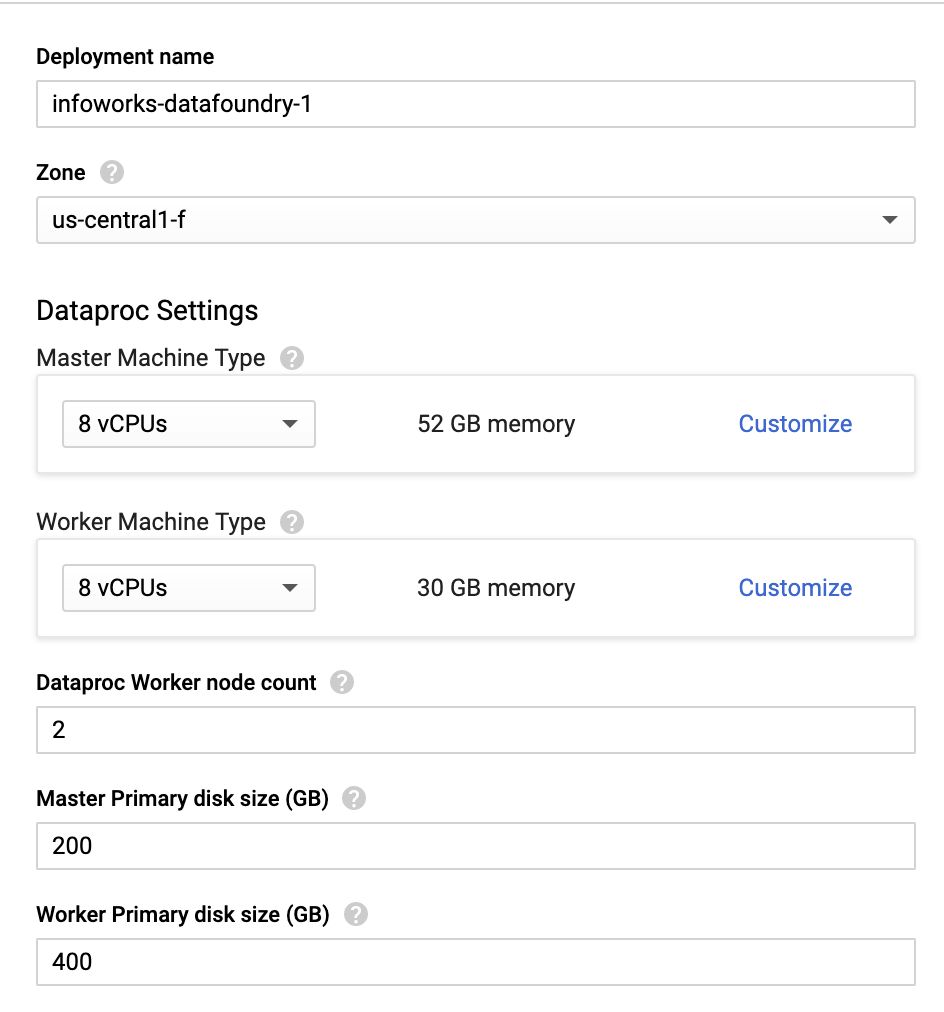
Task: Click the 'Worker Machine Type' label
Action: pos(151,522)
